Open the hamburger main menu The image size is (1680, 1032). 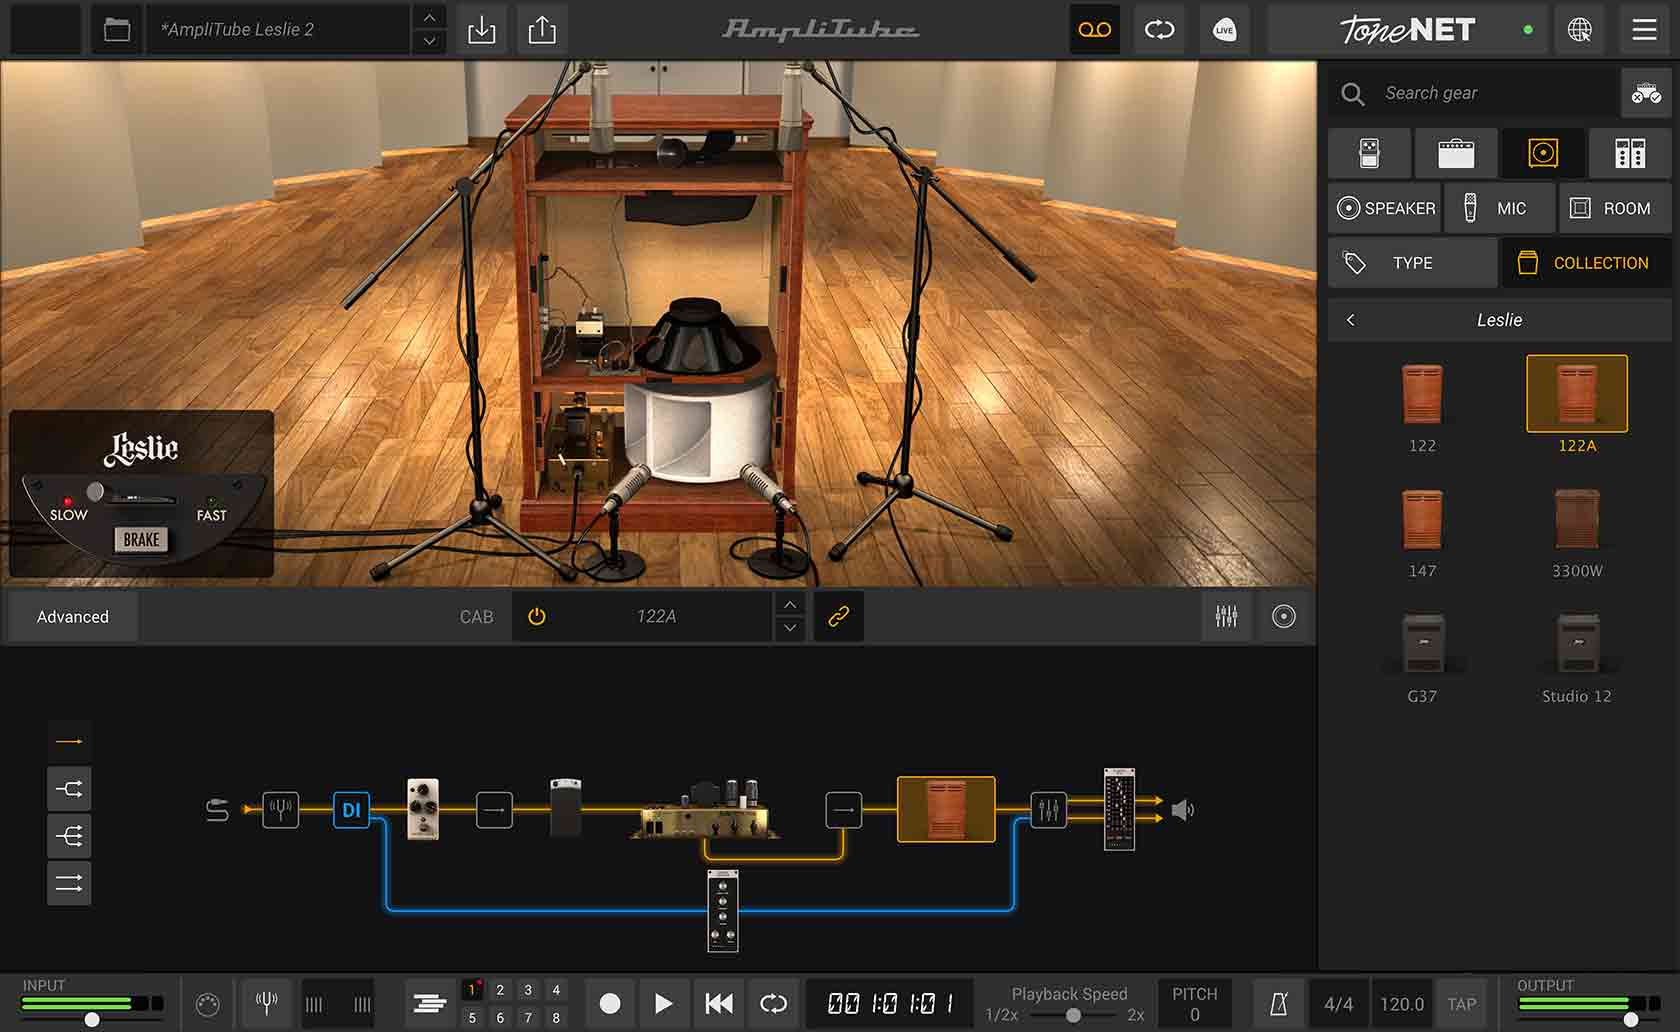[1645, 30]
